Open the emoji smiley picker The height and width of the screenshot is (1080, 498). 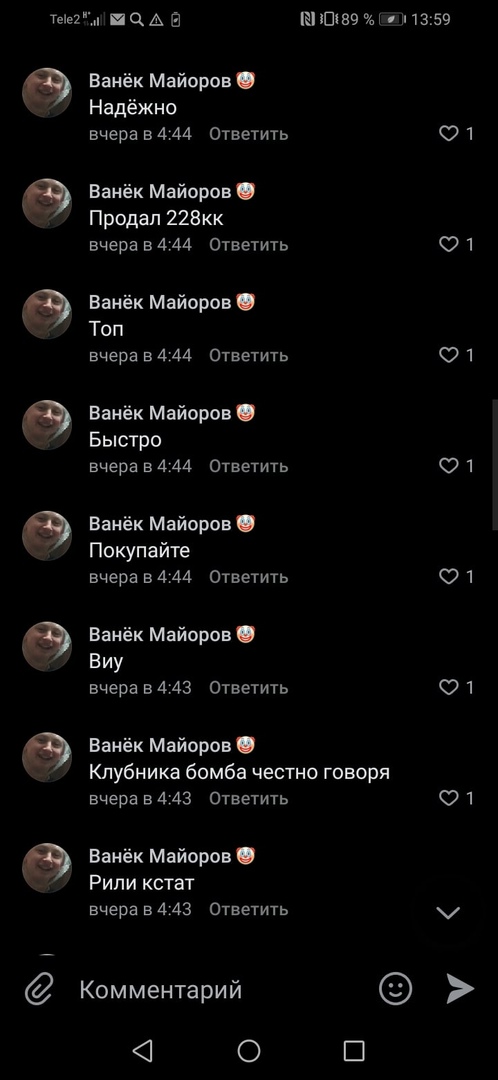pyautogui.click(x=395, y=989)
